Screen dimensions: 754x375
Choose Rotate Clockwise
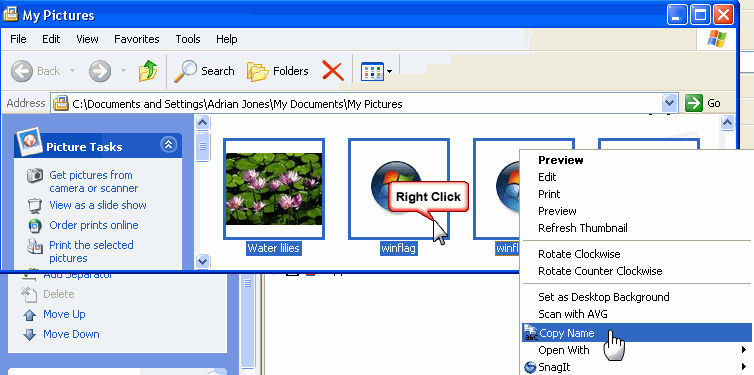tap(579, 254)
